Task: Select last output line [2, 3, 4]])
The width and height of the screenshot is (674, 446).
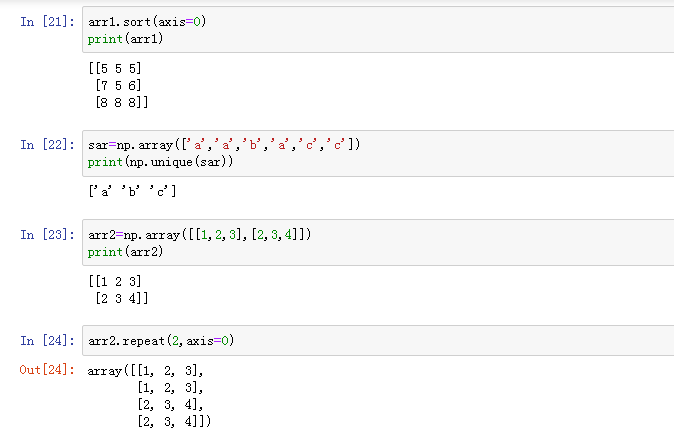Action: point(174,422)
